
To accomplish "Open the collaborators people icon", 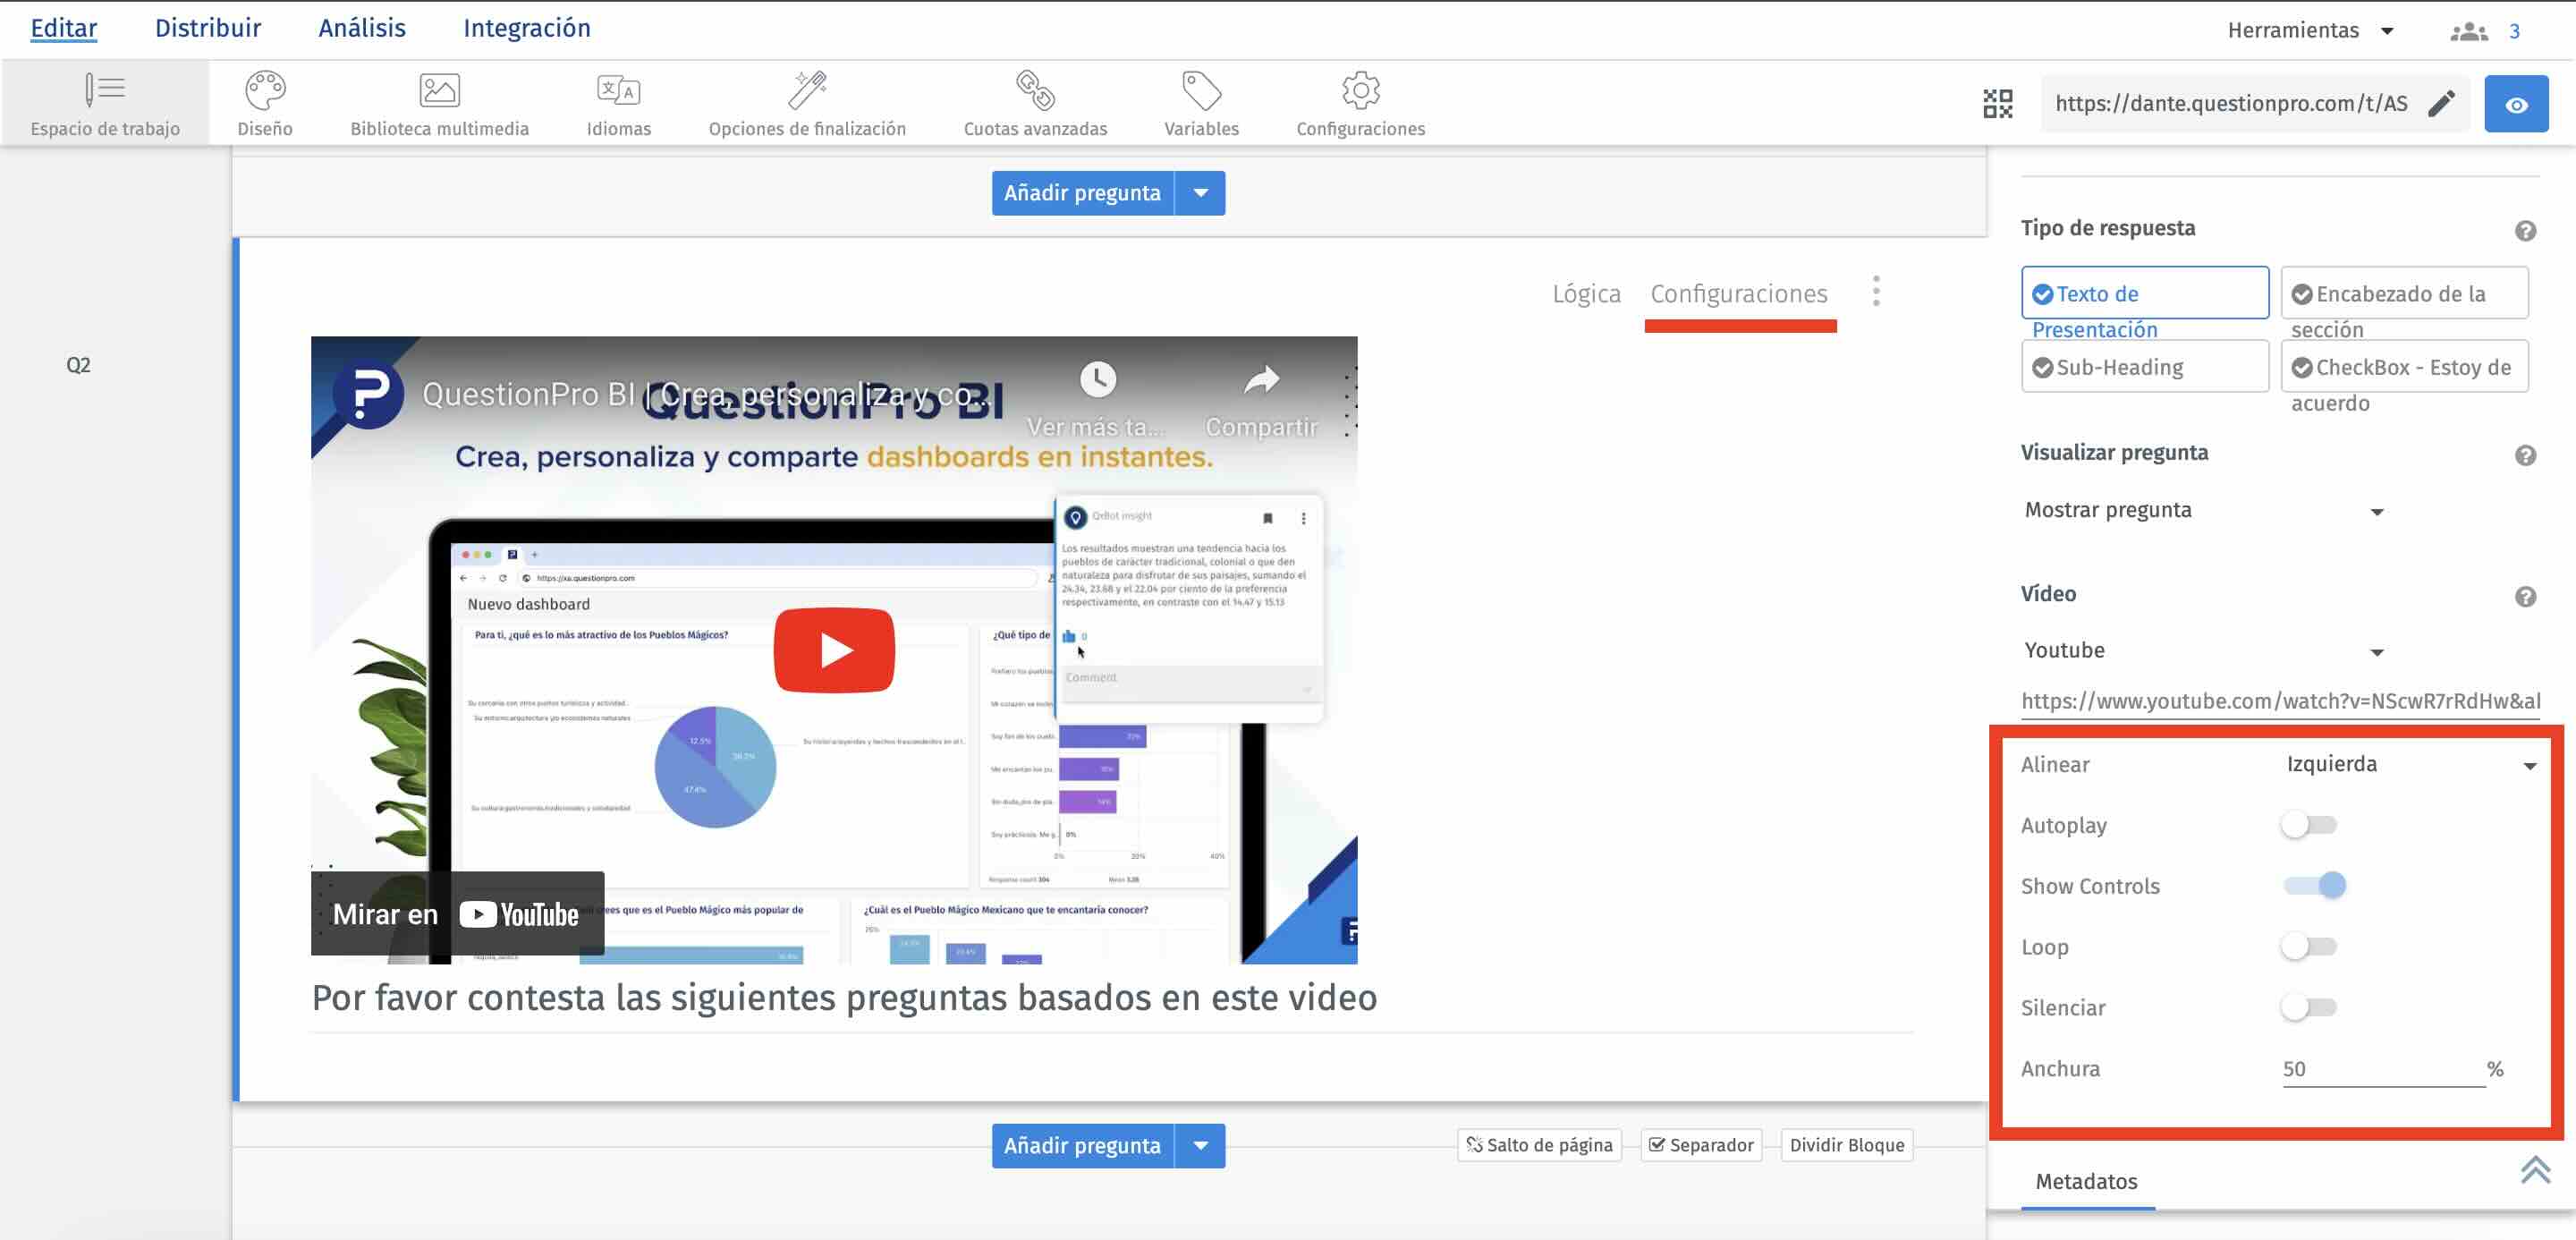I will [x=2468, y=32].
